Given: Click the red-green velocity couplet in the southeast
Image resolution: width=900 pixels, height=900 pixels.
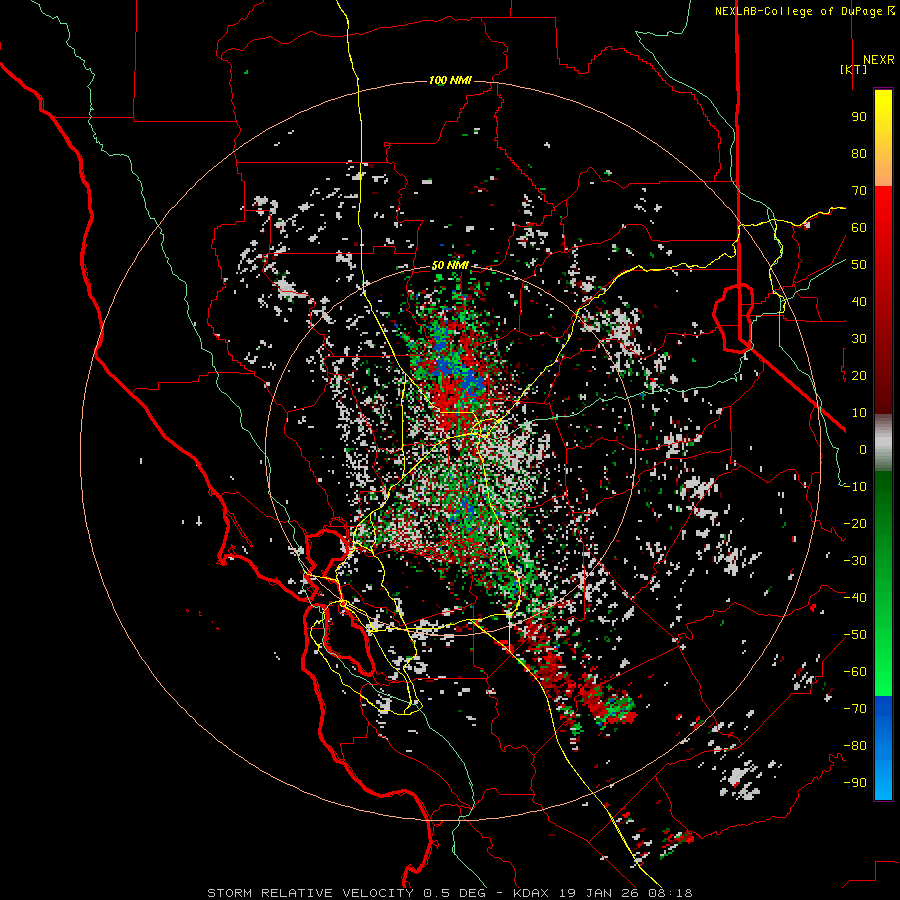Looking at the screenshot, I should click(608, 705).
